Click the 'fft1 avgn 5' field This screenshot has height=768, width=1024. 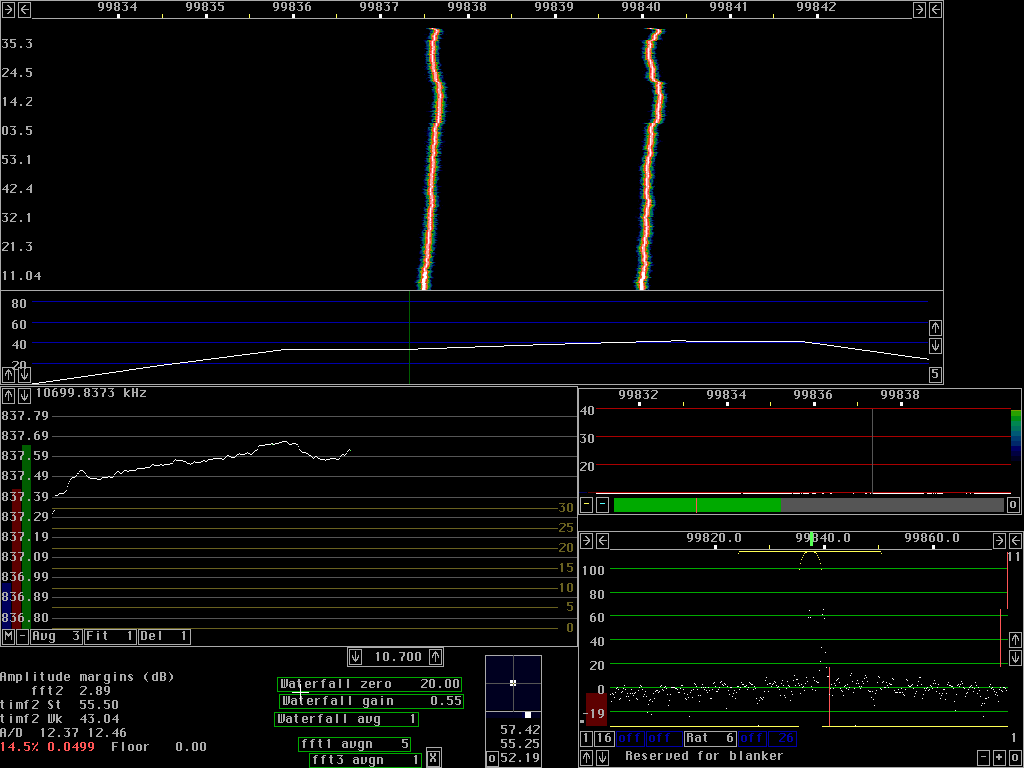pos(355,744)
